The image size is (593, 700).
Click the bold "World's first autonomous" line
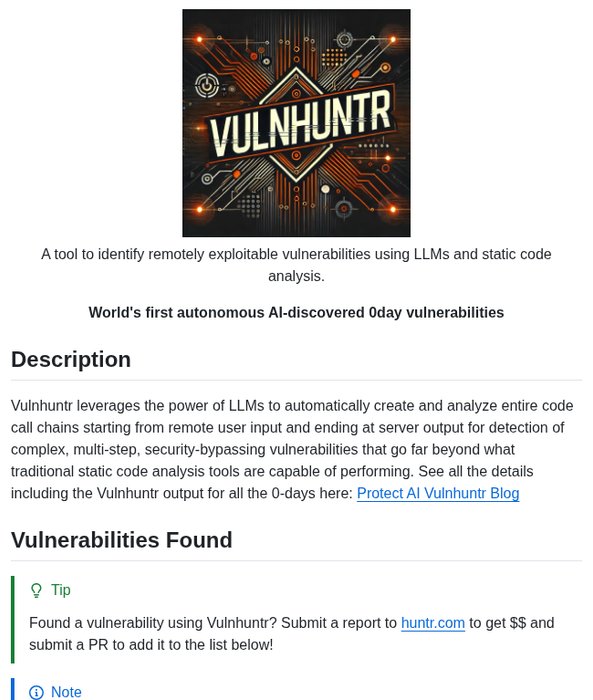coord(296,312)
